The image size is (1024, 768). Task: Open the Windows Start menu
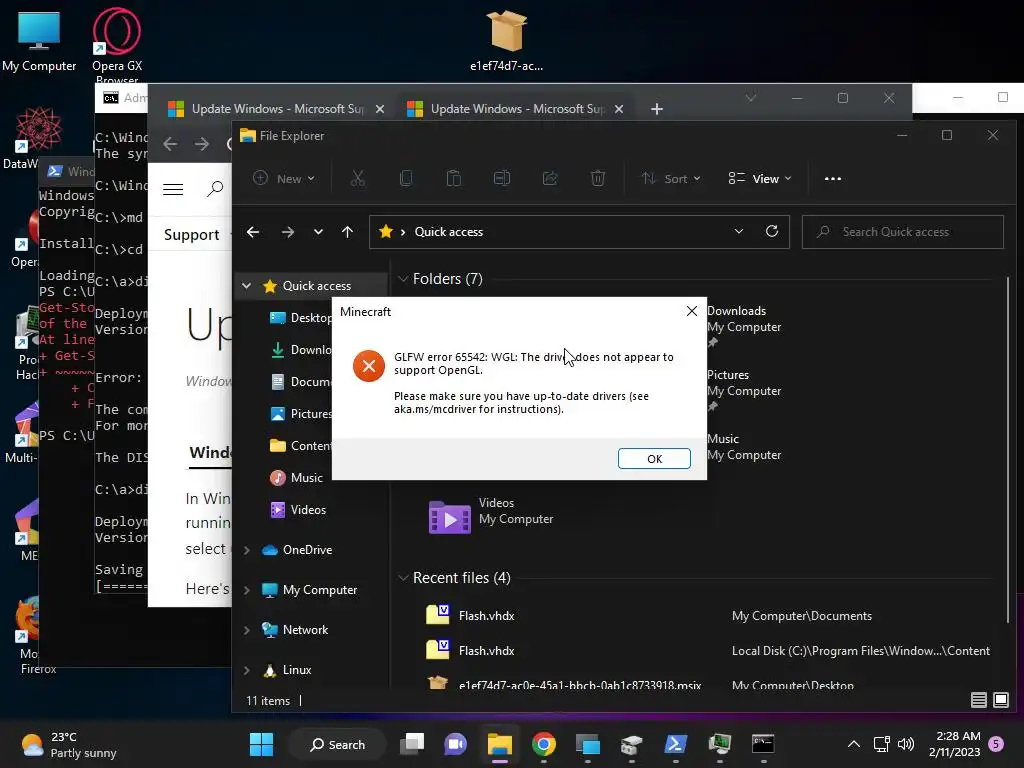click(x=261, y=744)
